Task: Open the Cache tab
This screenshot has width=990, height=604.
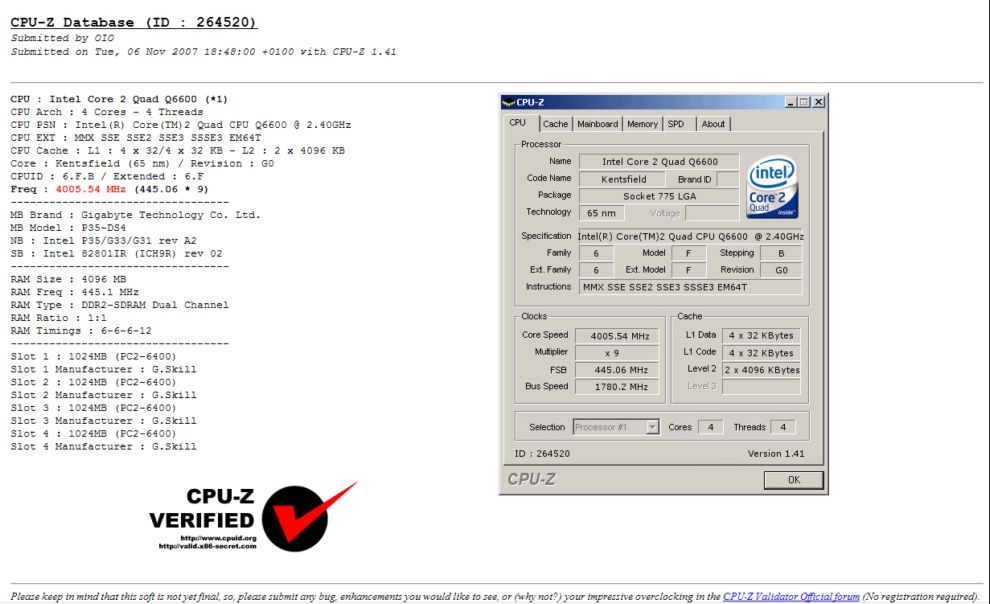Action: pos(556,124)
